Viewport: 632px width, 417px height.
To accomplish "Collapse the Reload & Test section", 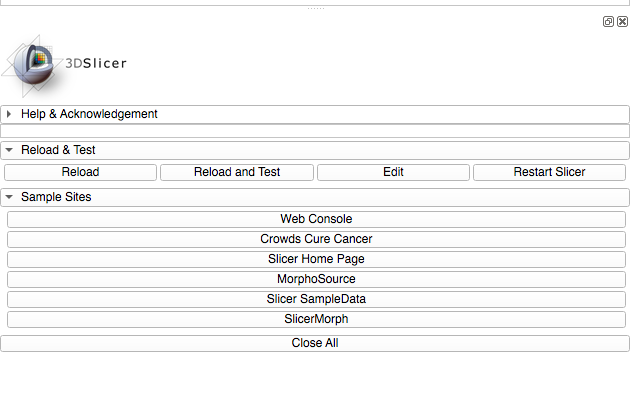I will (x=9, y=150).
